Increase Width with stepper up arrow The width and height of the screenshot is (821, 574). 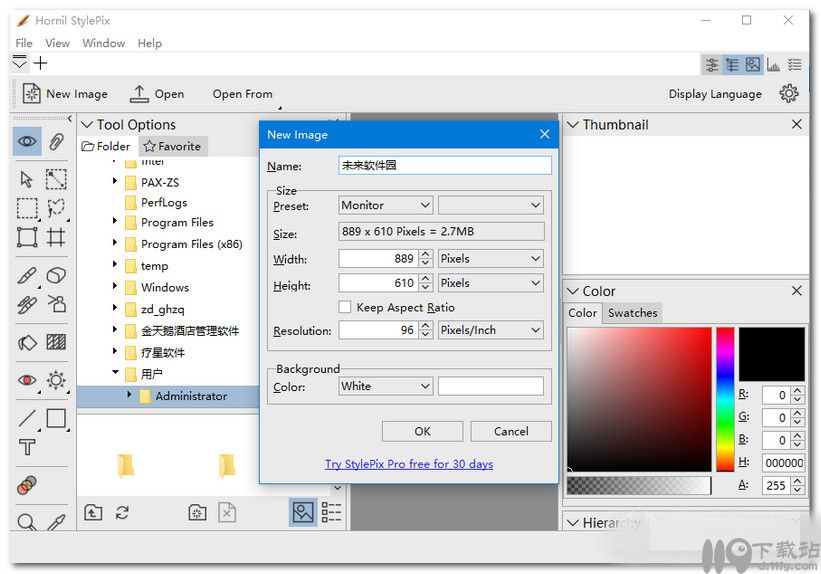426,253
